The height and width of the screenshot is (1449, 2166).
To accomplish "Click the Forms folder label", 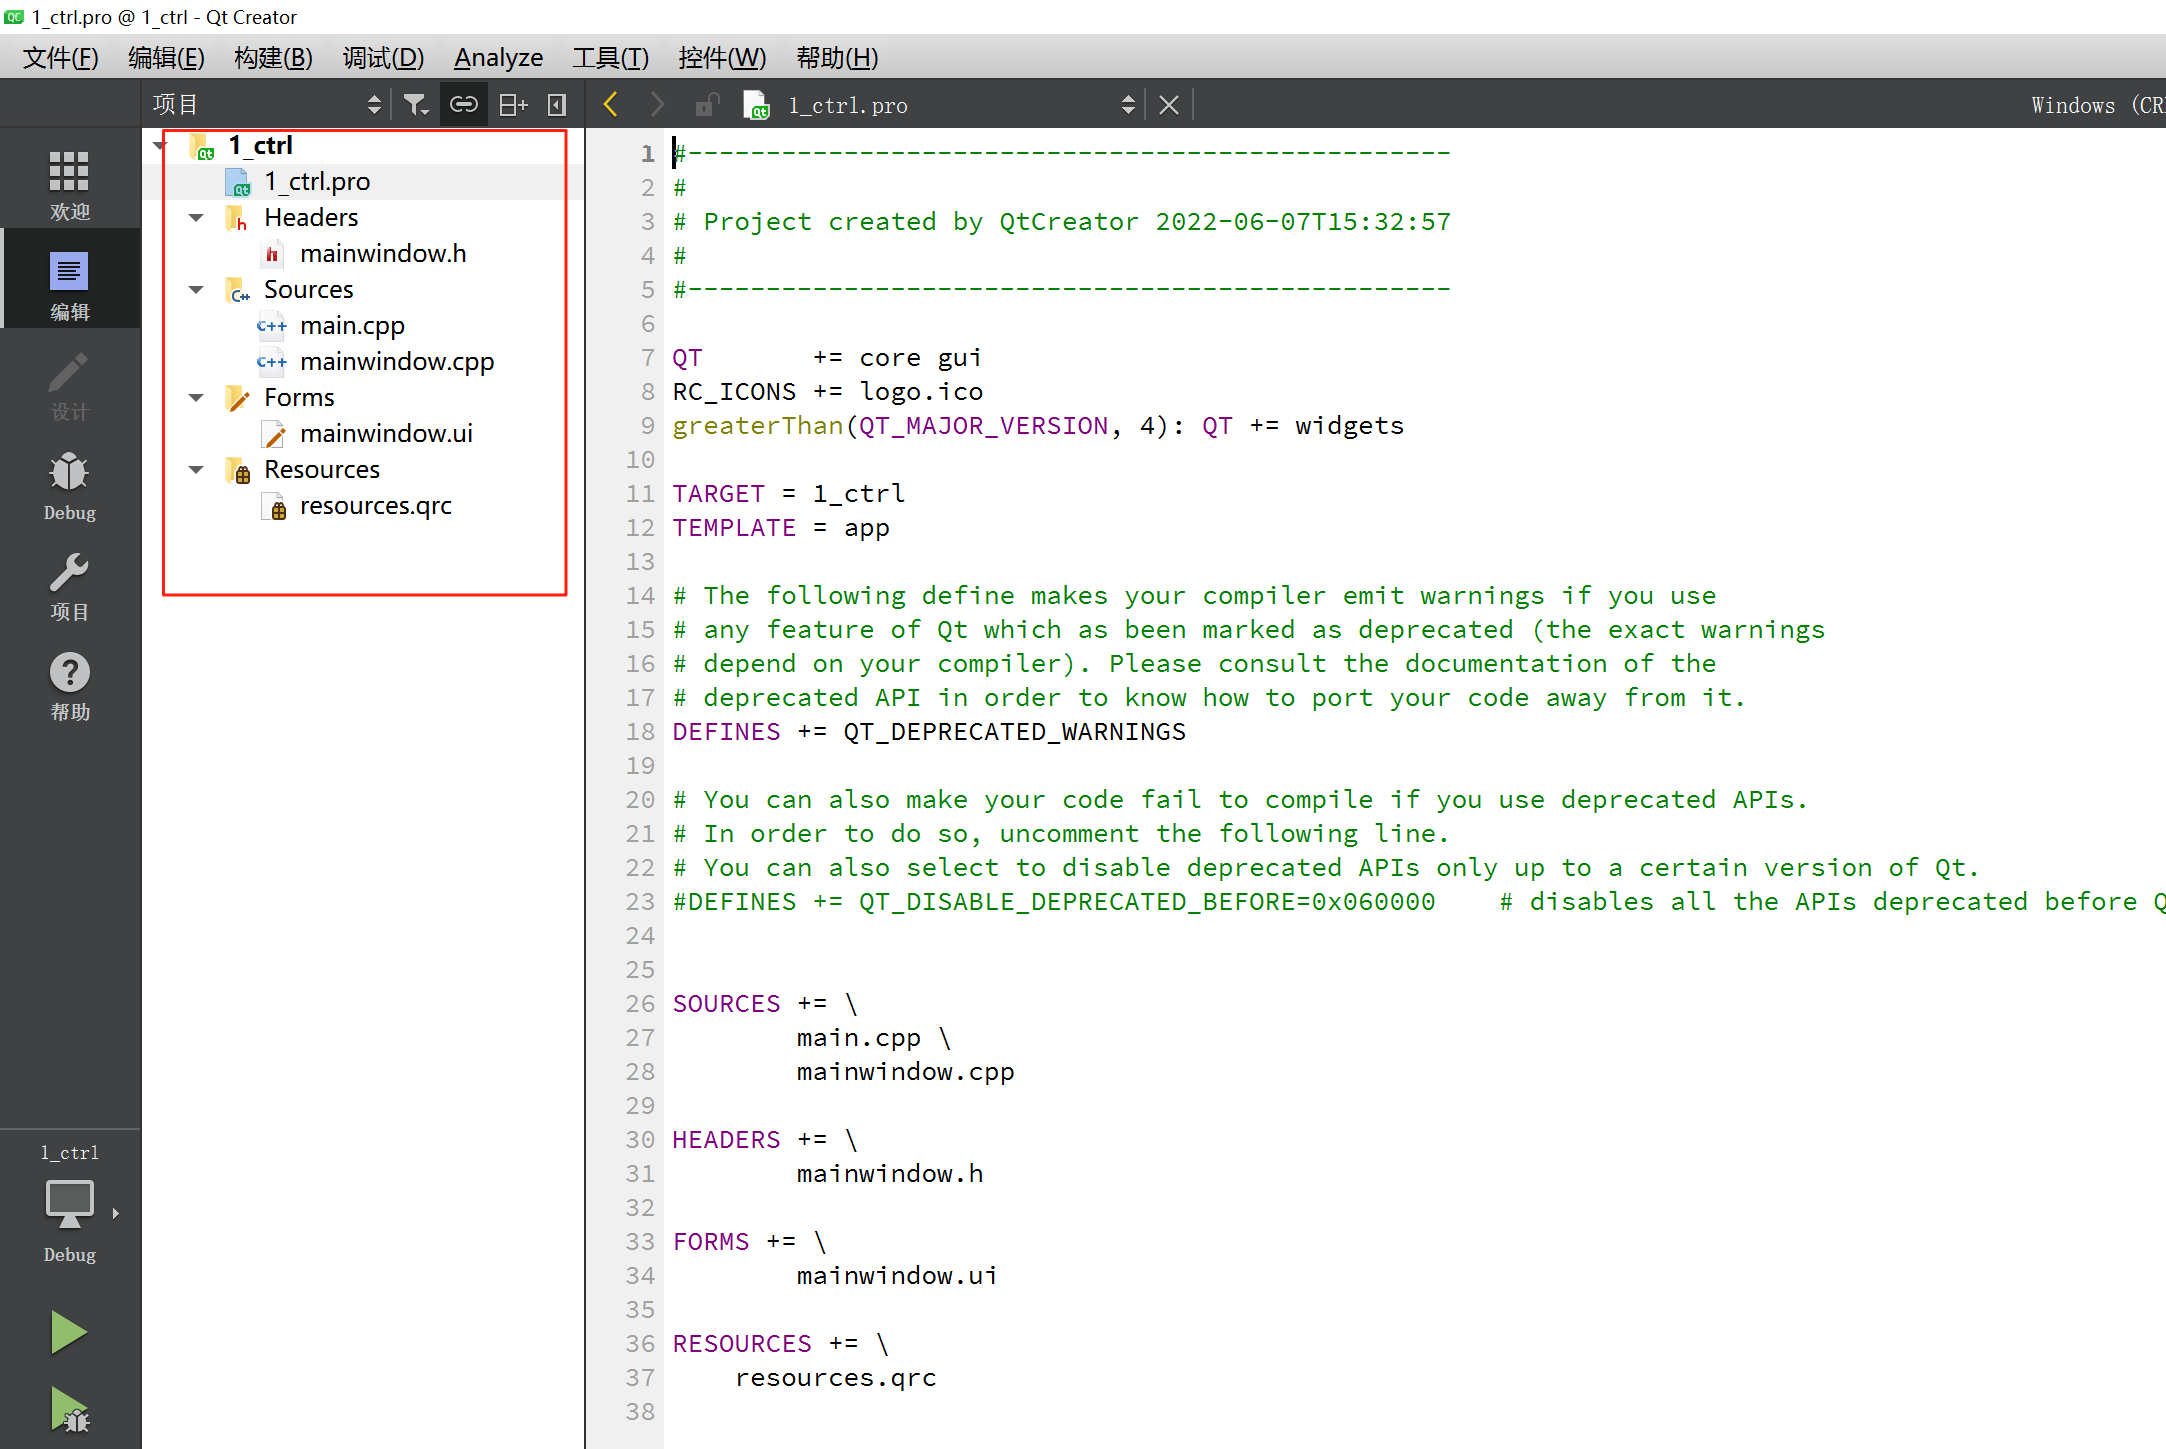I will (299, 398).
